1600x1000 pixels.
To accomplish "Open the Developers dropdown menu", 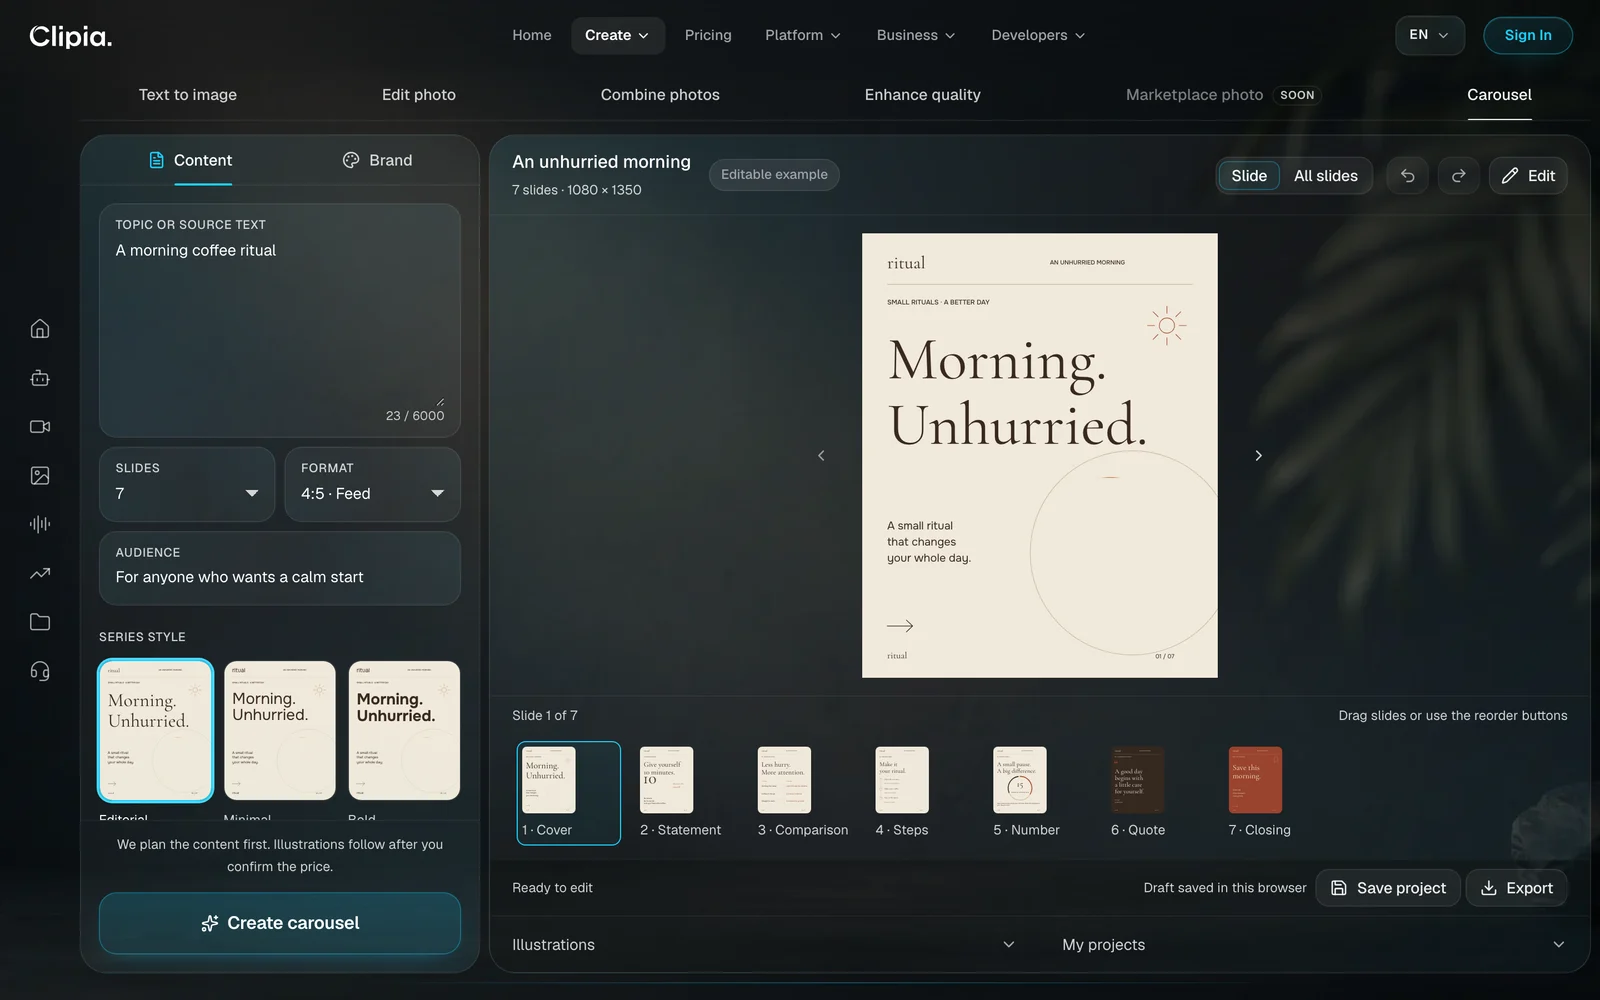I will pyautogui.click(x=1038, y=35).
